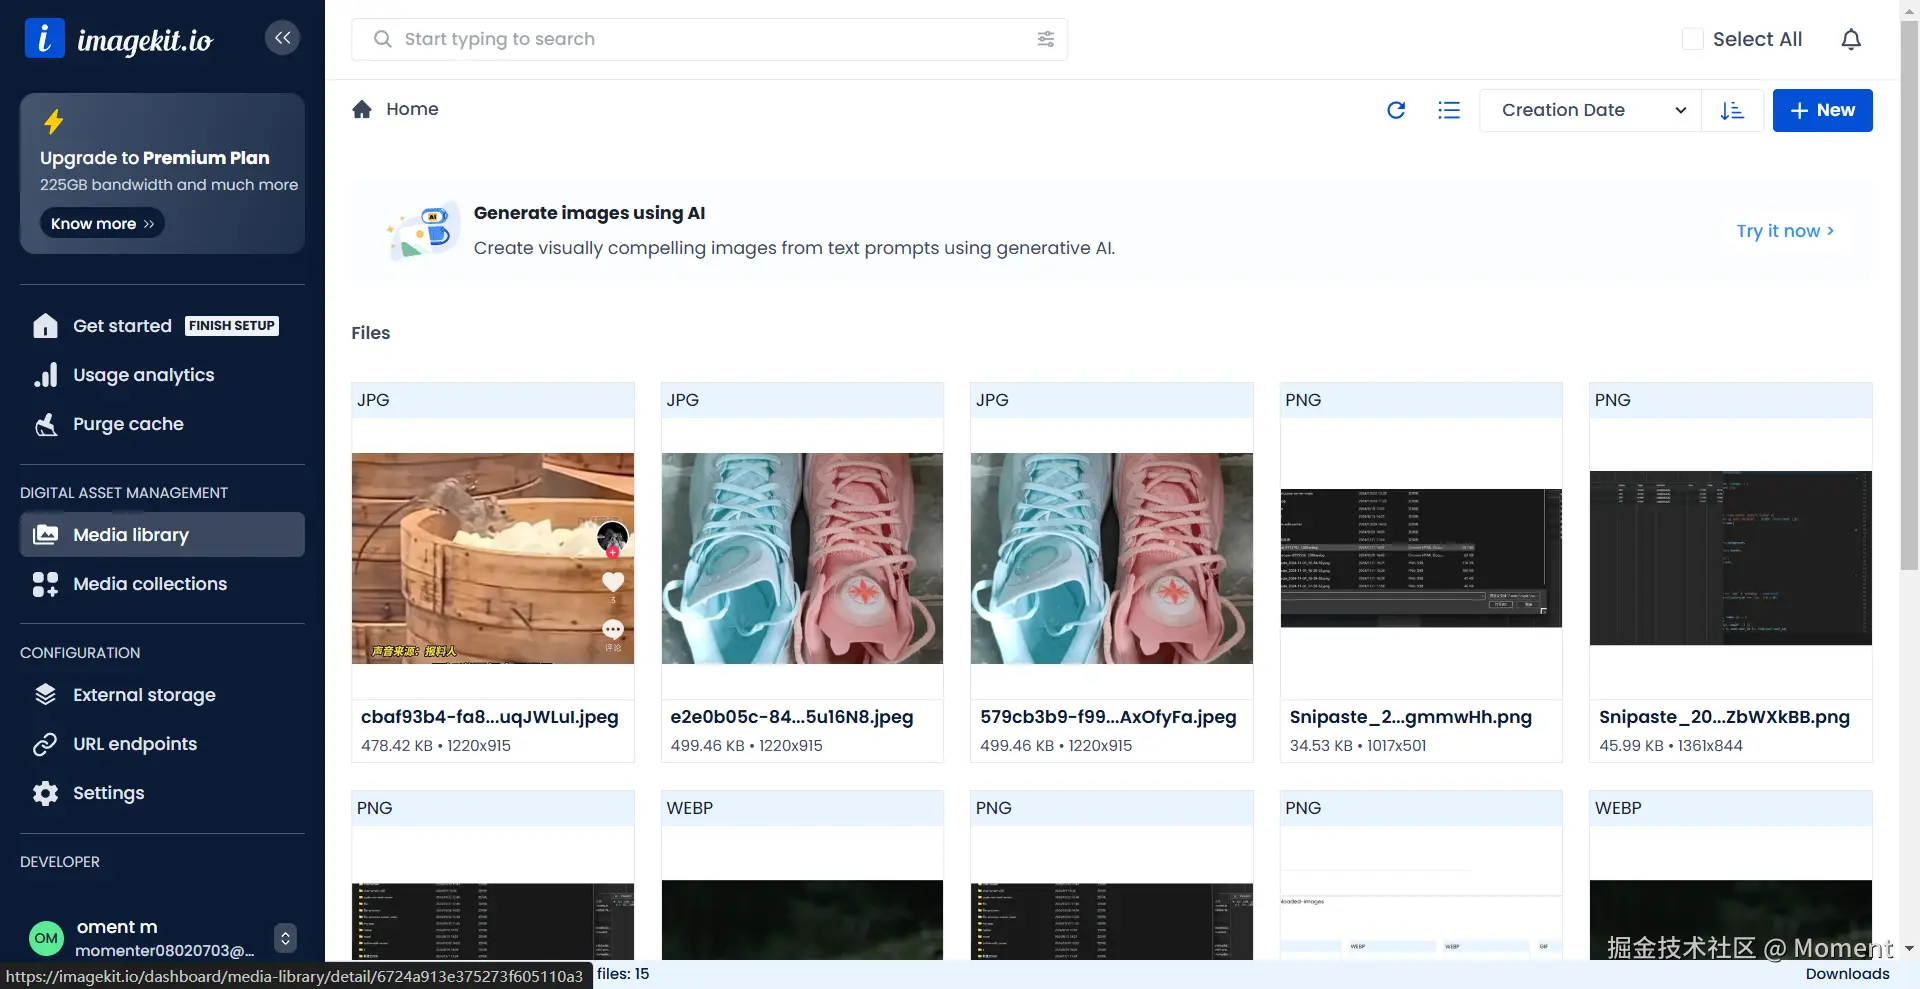This screenshot has width=1920, height=989.
Task: Click the 478.42 KB • 1220x915 size text
Action: point(436,746)
